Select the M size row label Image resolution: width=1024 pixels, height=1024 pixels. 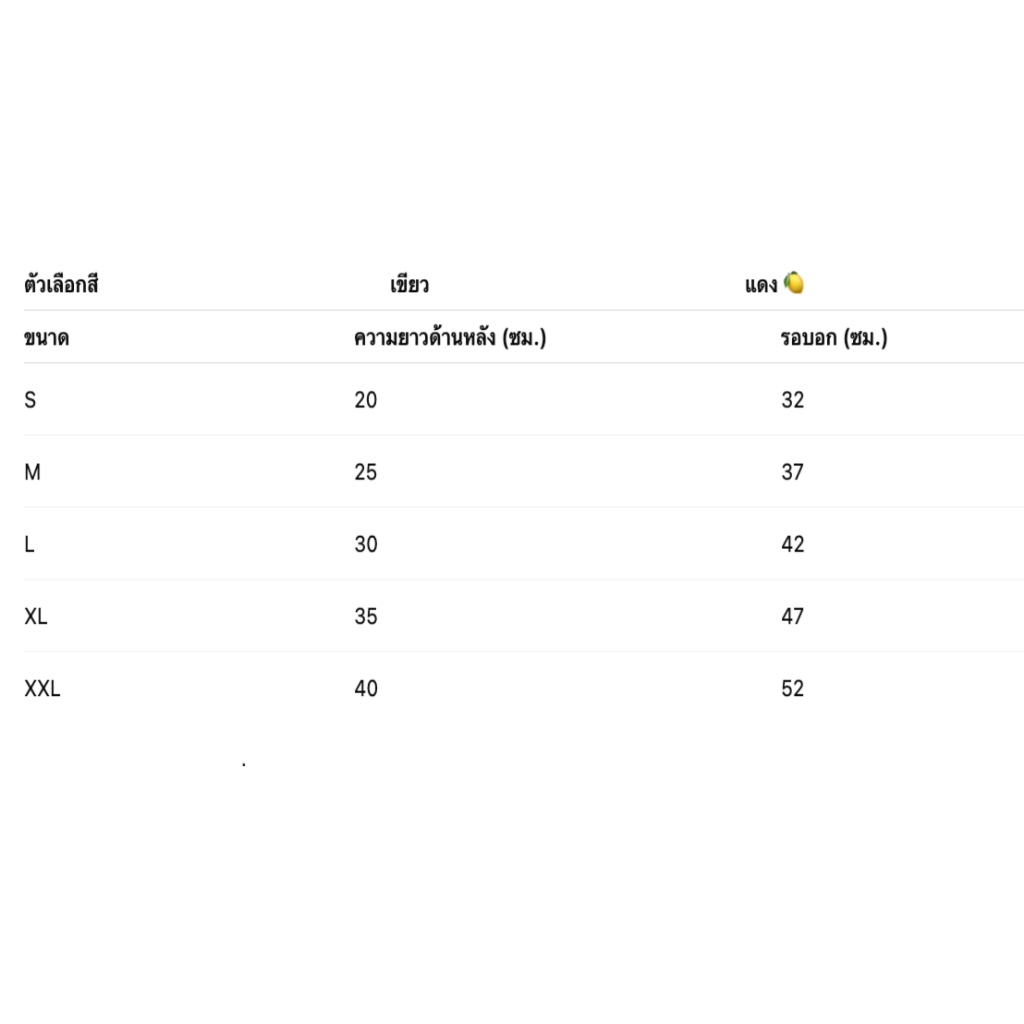[x=33, y=472]
